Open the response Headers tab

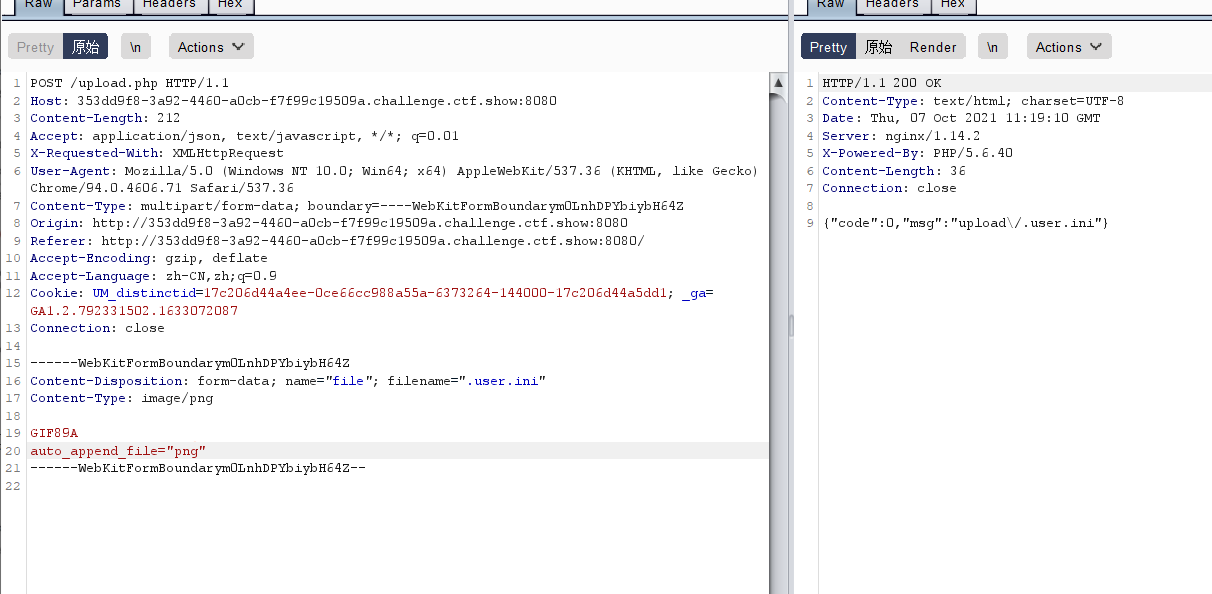pyautogui.click(x=892, y=5)
